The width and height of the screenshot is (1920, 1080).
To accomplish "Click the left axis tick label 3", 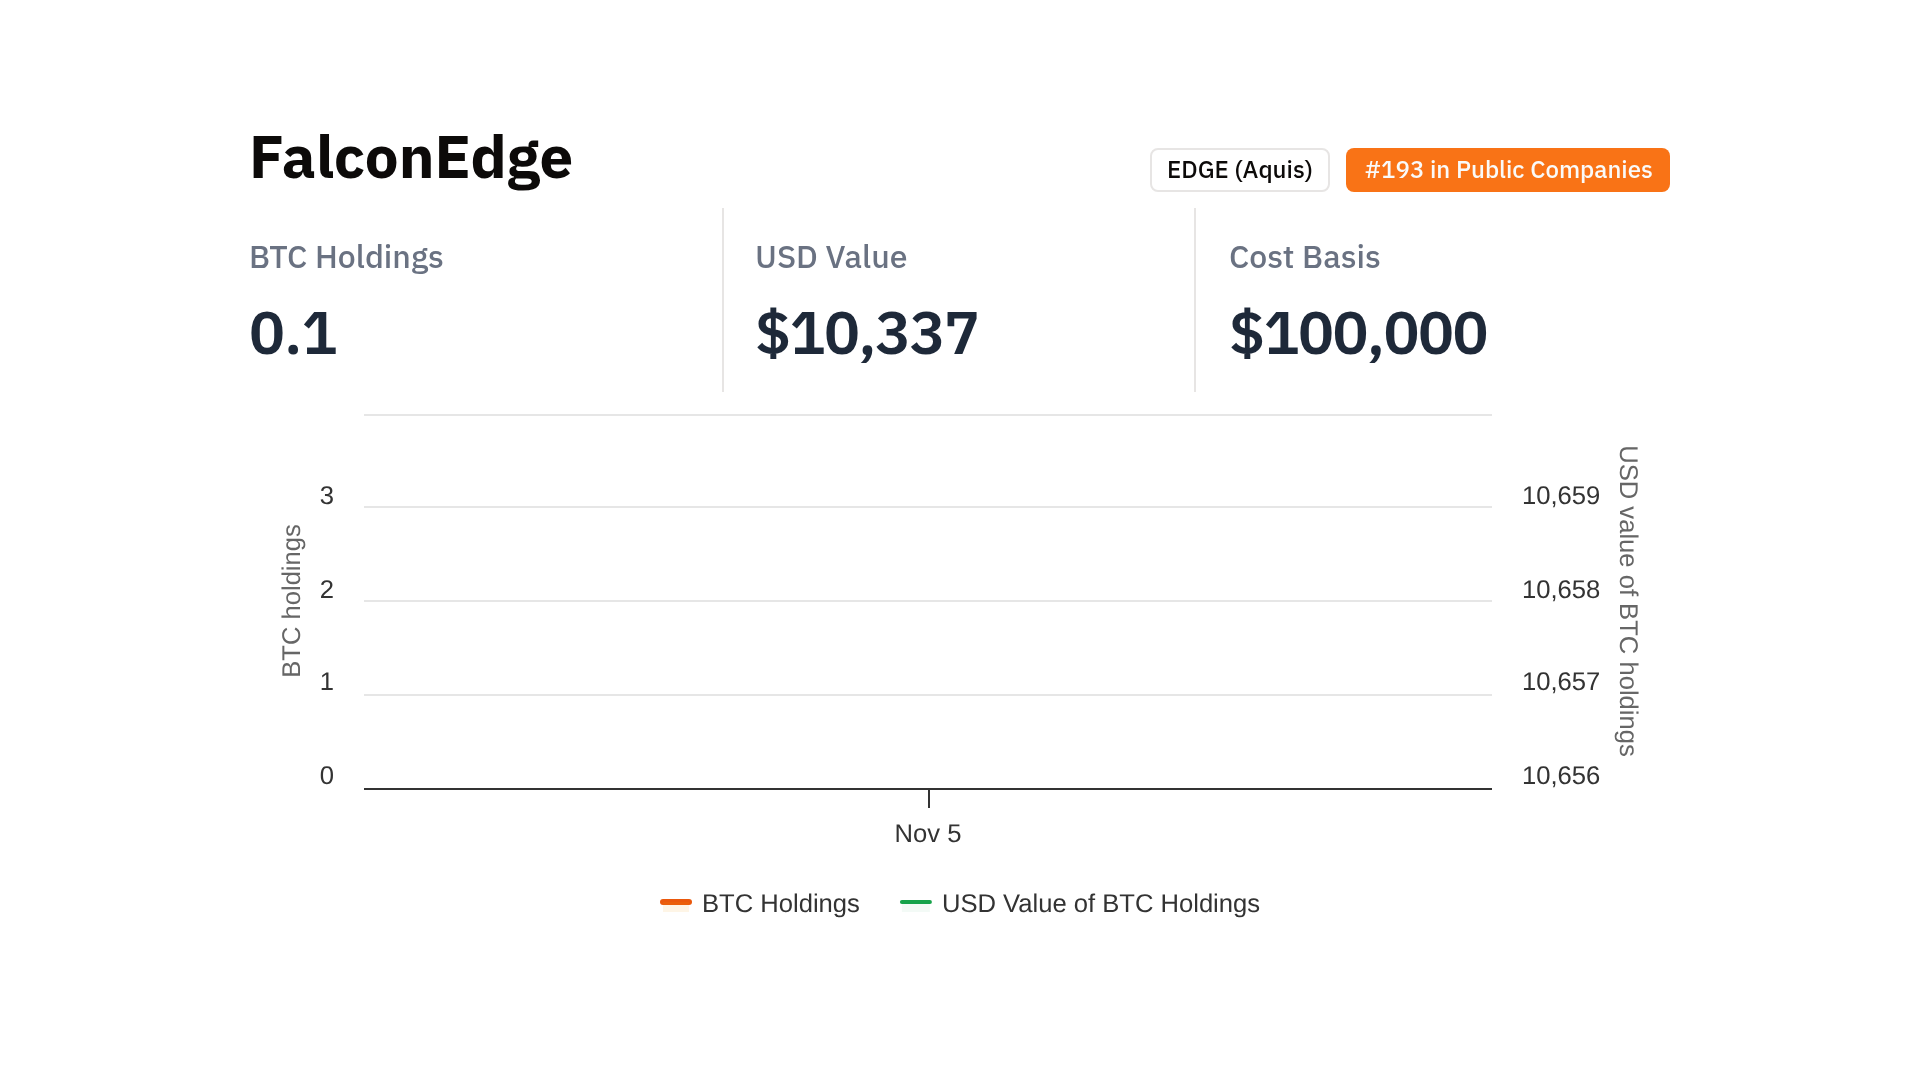I will pyautogui.click(x=327, y=495).
